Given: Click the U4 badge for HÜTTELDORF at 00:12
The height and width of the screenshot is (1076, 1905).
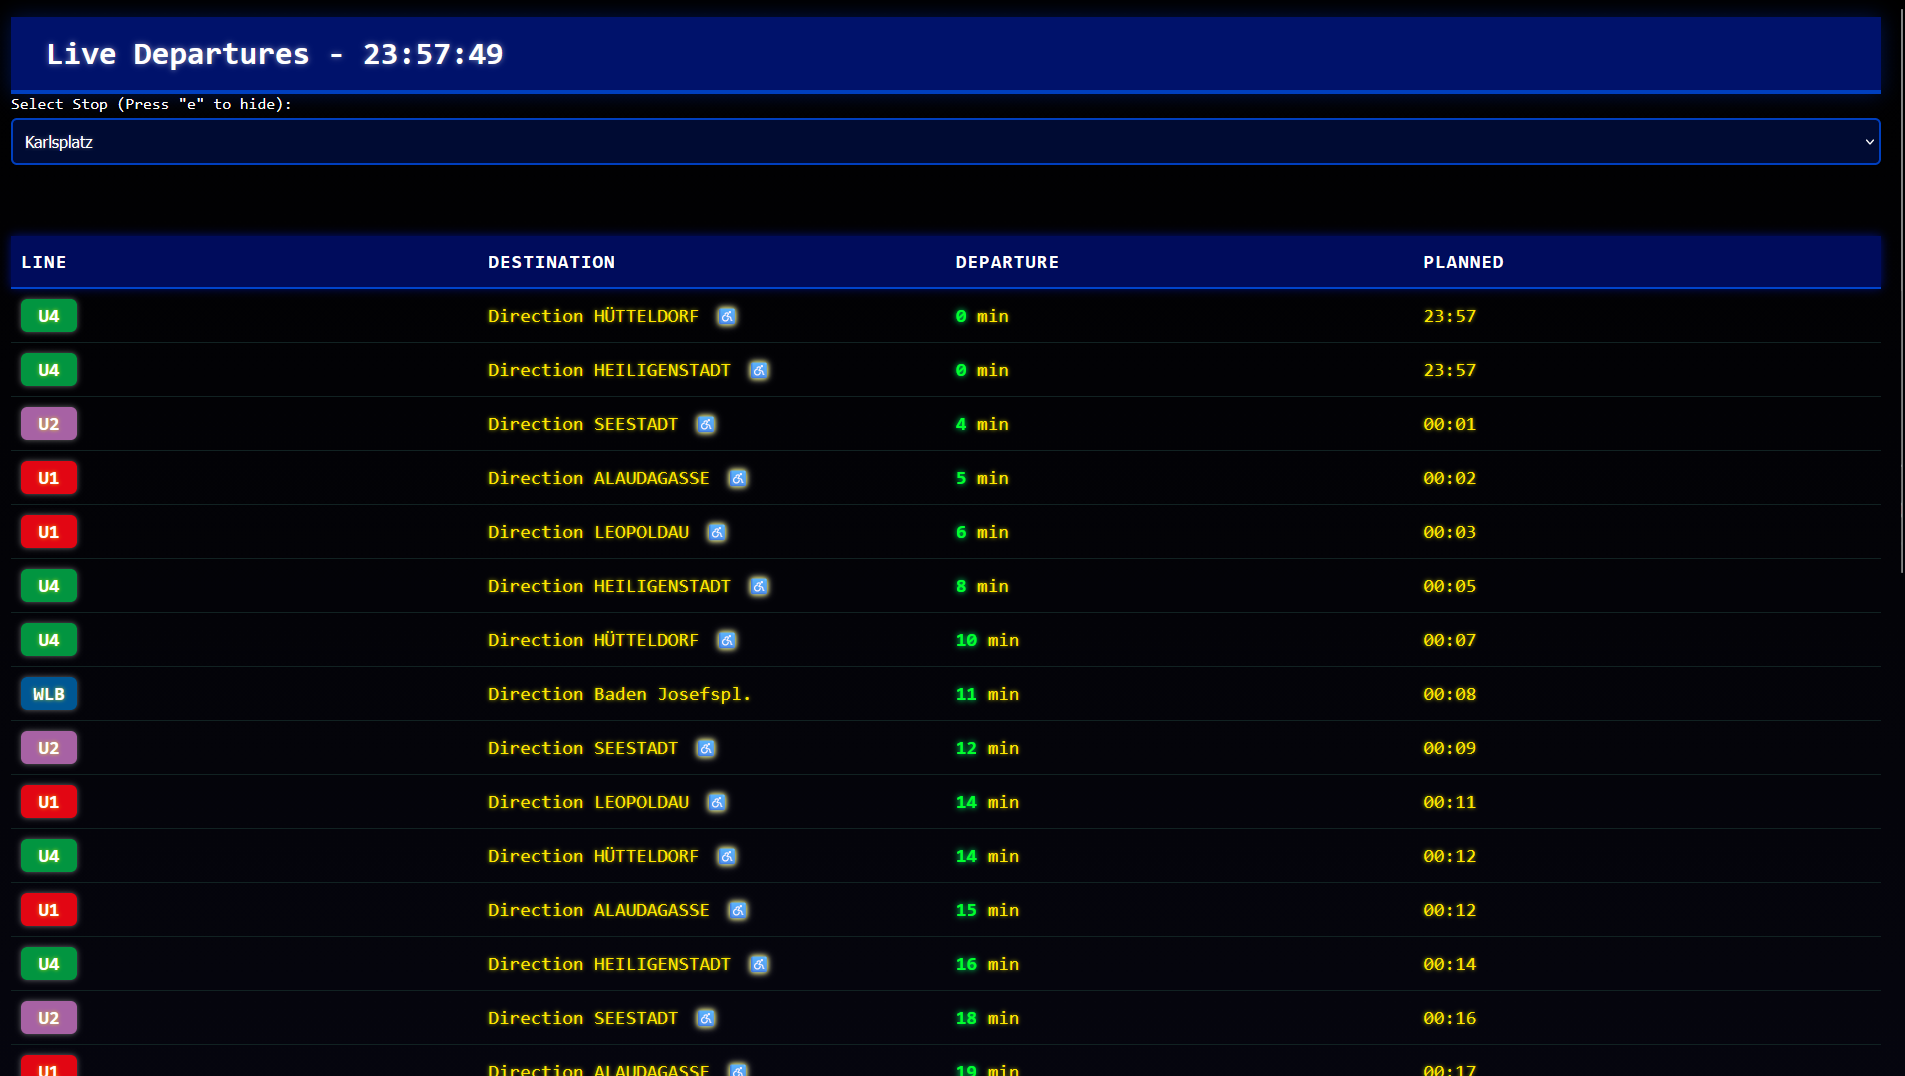Looking at the screenshot, I should [x=49, y=856].
